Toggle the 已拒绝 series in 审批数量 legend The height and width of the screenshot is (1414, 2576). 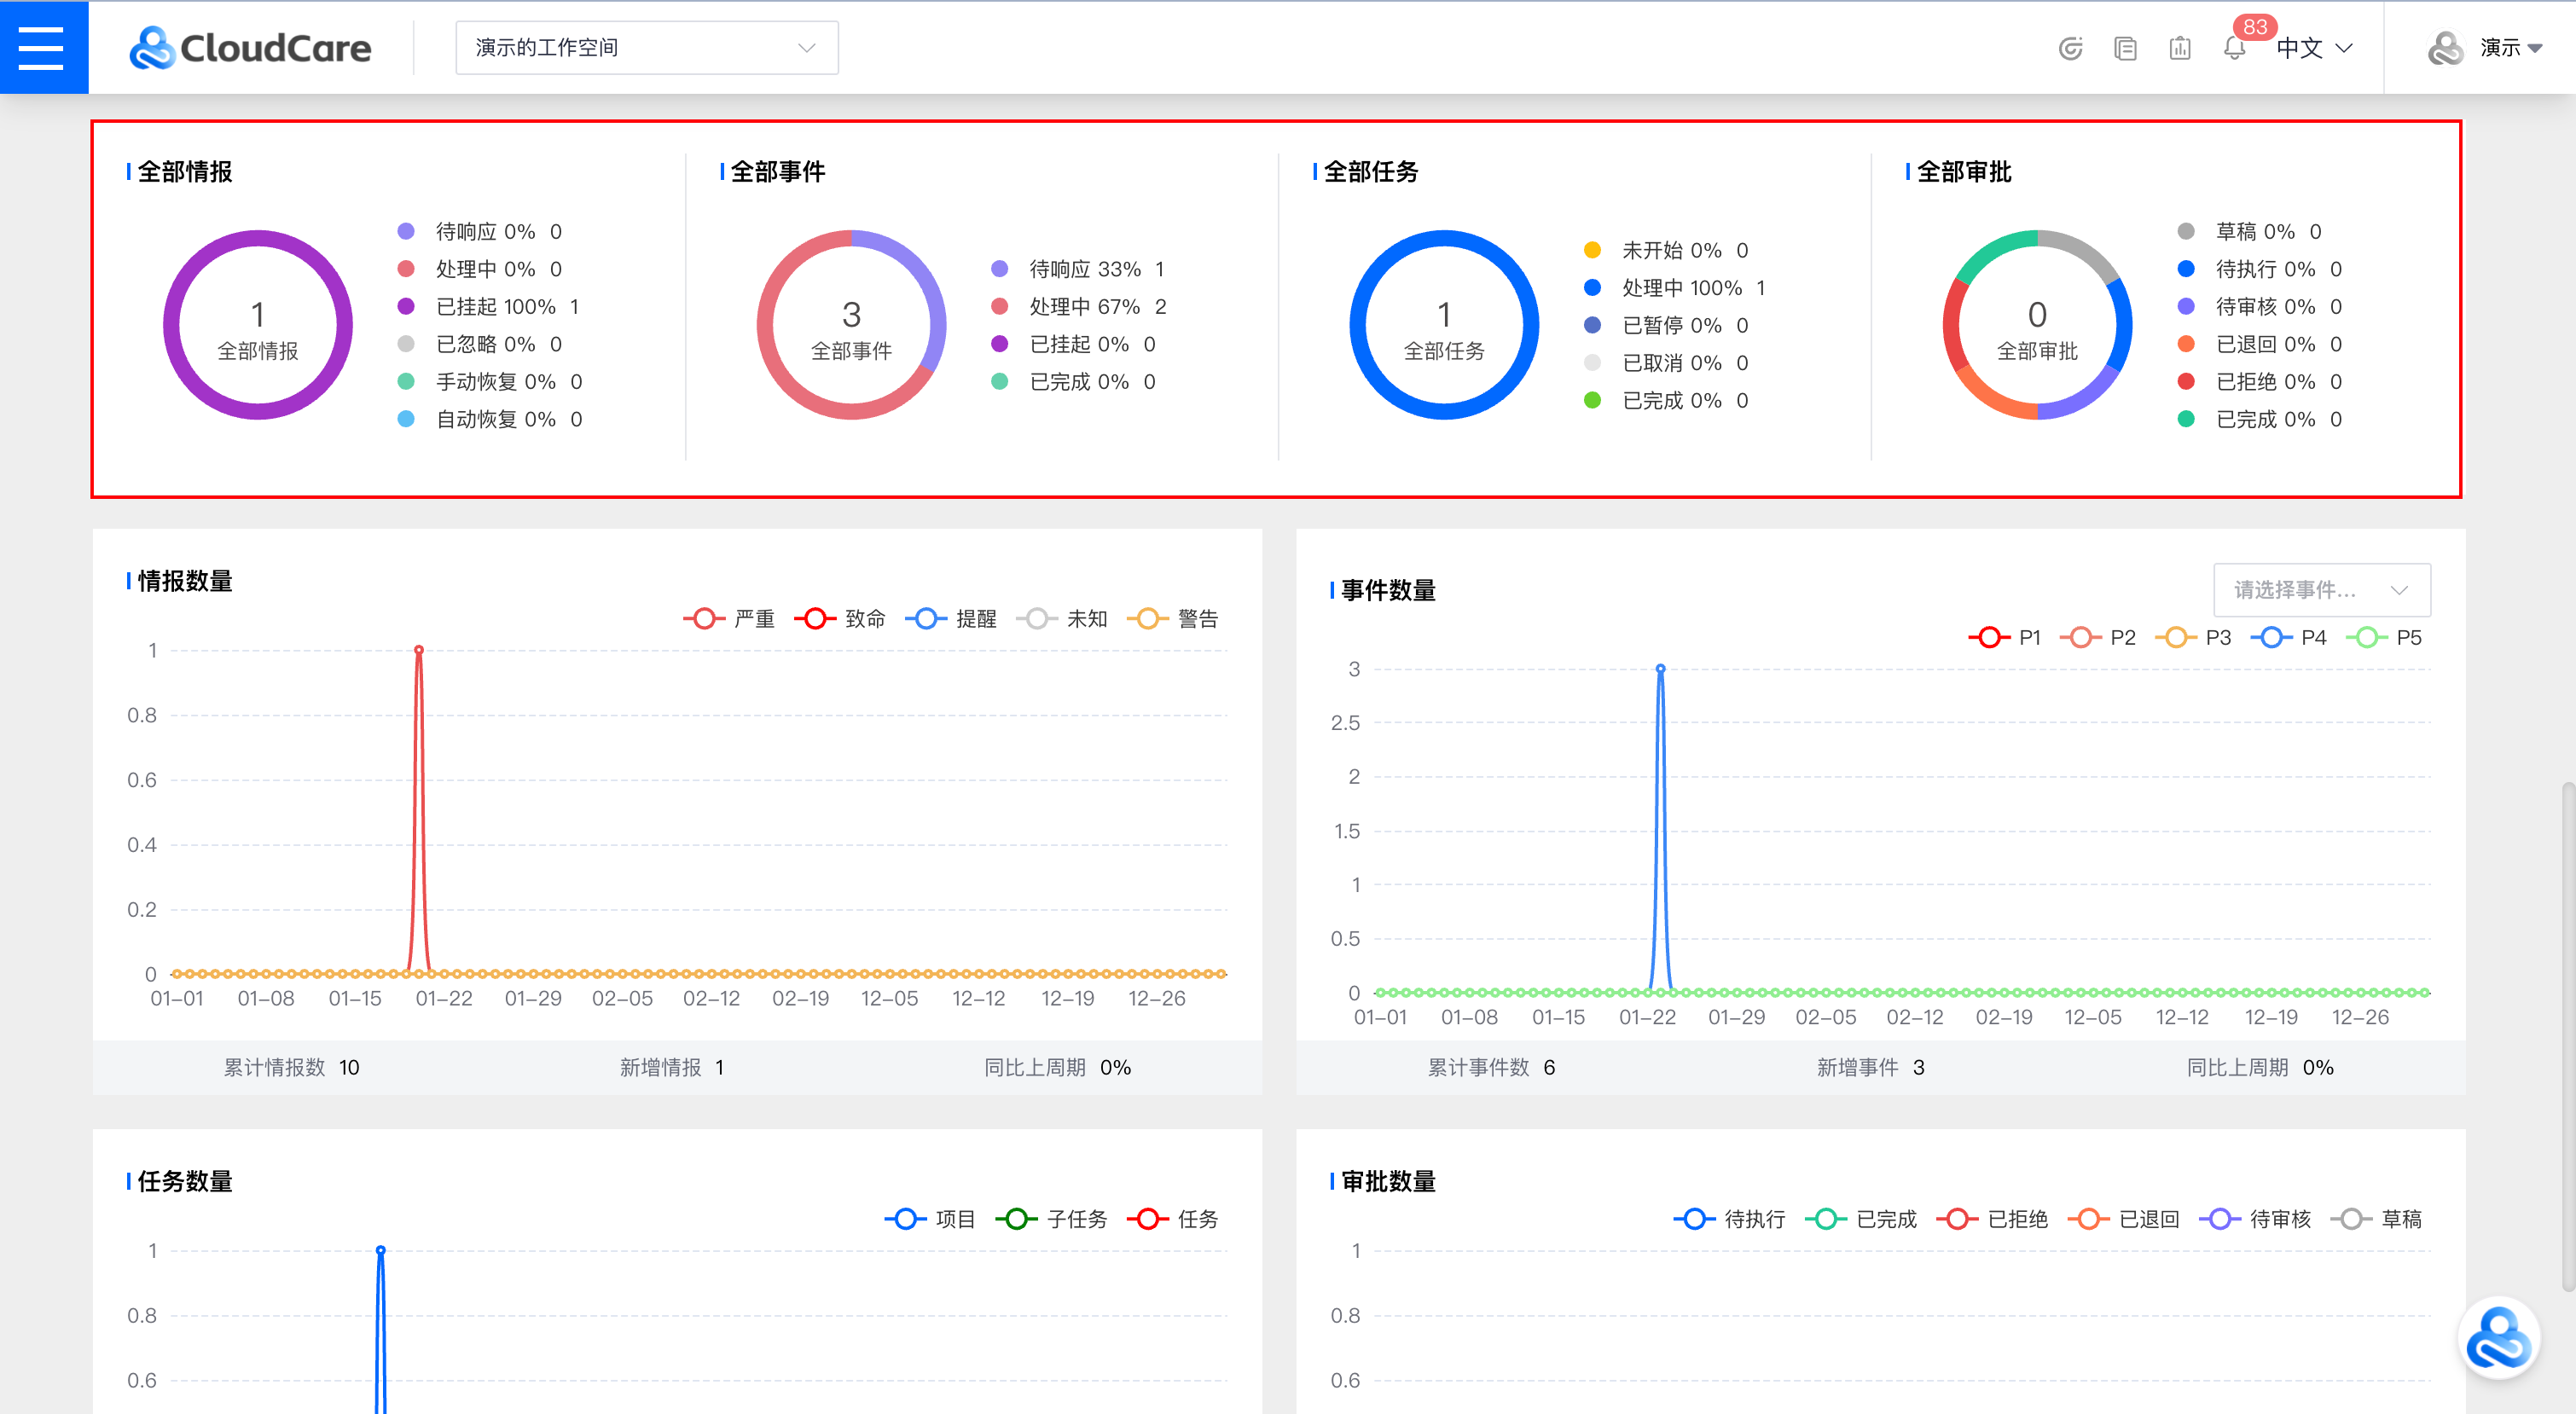point(1993,1219)
